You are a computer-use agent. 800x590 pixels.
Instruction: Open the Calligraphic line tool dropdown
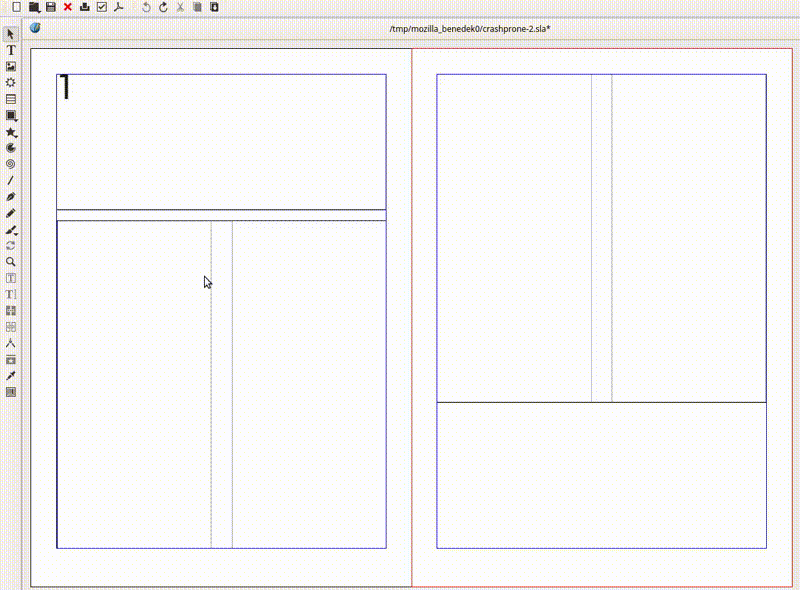pyautogui.click(x=11, y=229)
